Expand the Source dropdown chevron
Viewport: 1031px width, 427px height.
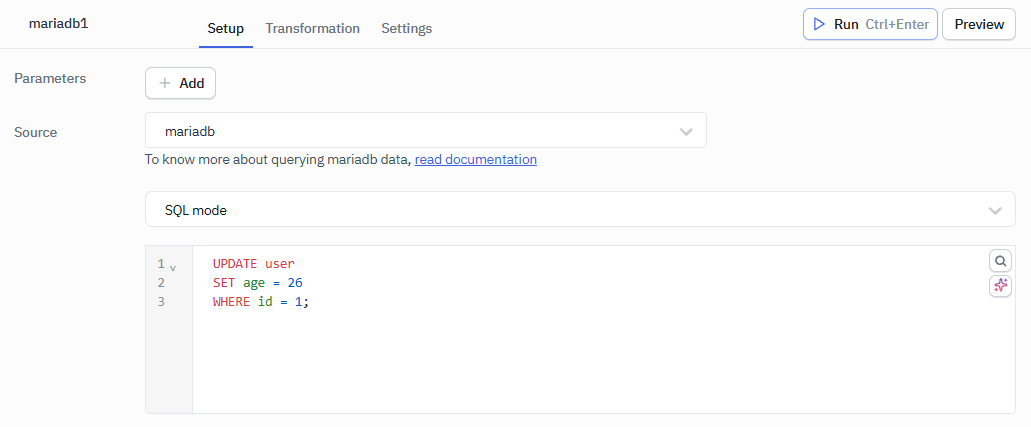[686, 131]
